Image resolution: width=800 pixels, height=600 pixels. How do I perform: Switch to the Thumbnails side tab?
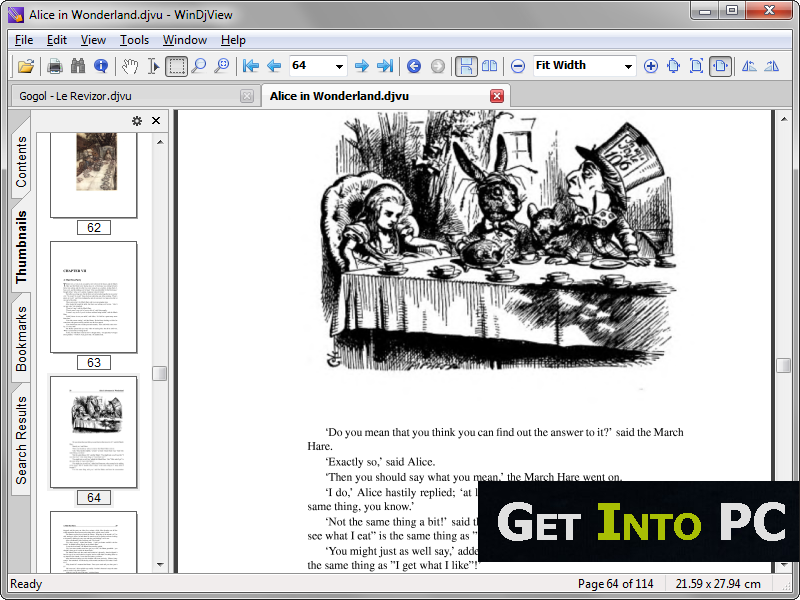click(21, 247)
